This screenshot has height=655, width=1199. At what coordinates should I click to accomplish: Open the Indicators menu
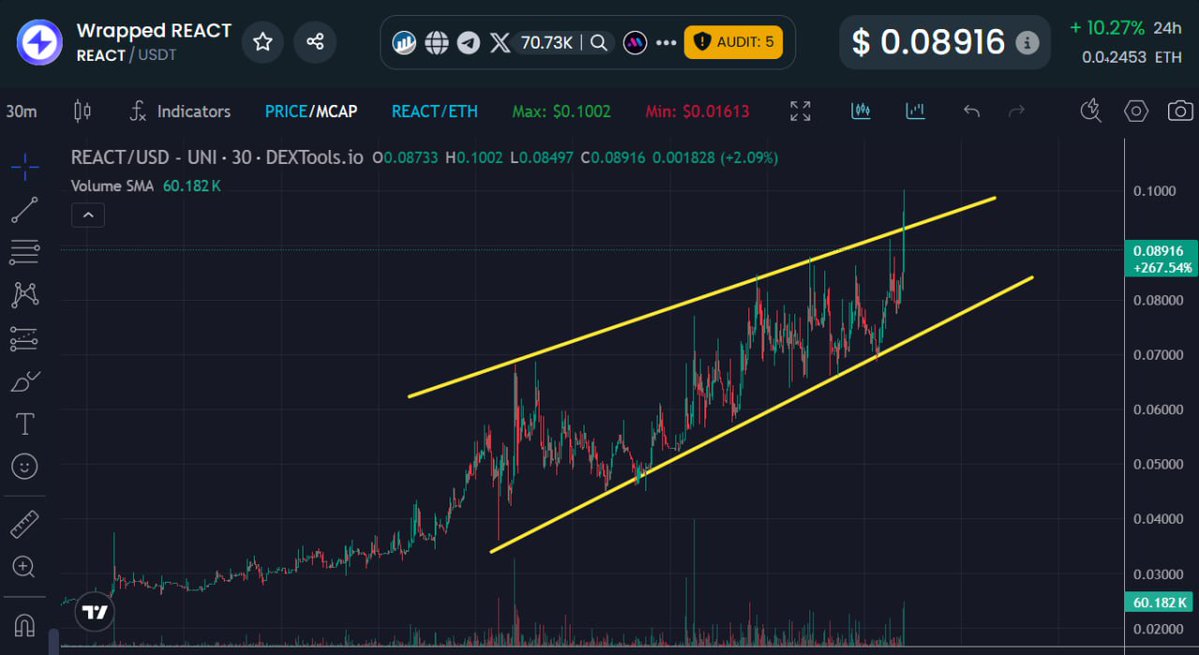(x=180, y=112)
